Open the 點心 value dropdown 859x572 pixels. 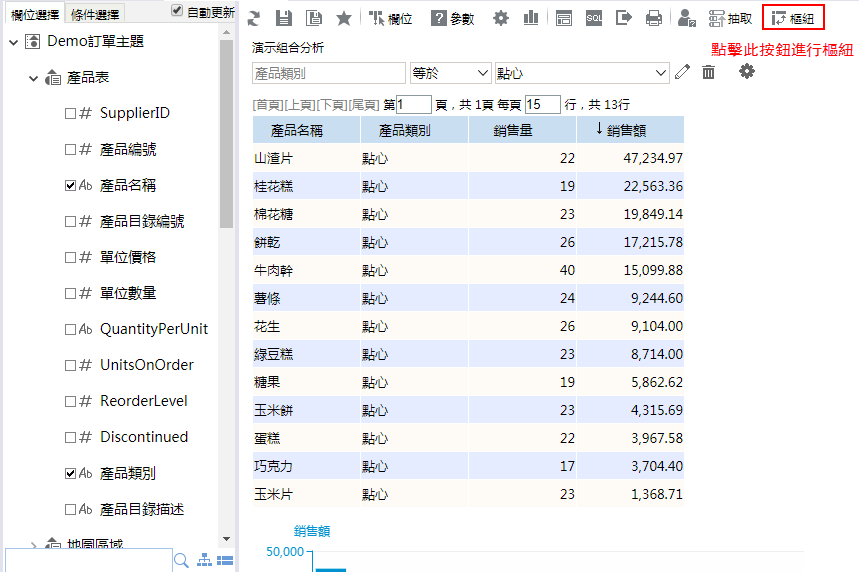581,73
